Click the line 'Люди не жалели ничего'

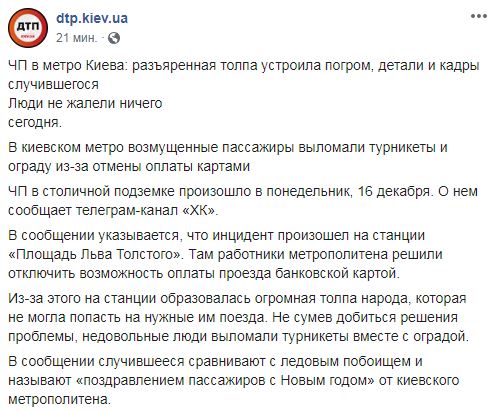(x=85, y=103)
